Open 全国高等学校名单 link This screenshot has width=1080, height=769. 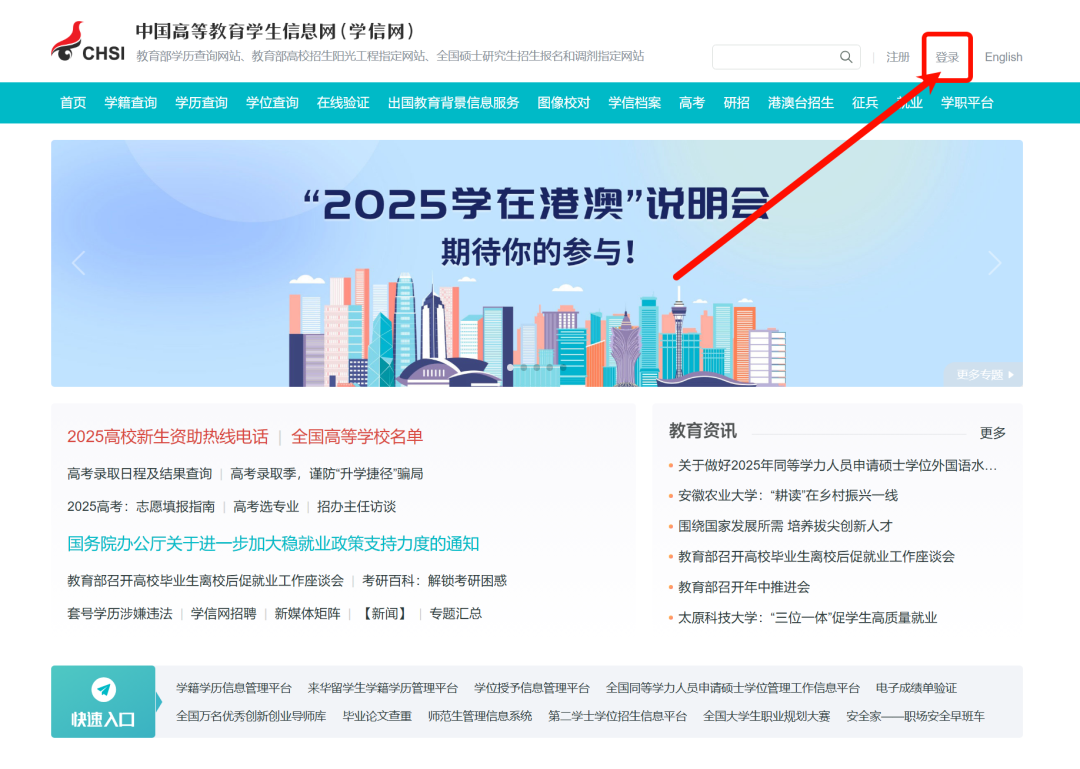357,437
